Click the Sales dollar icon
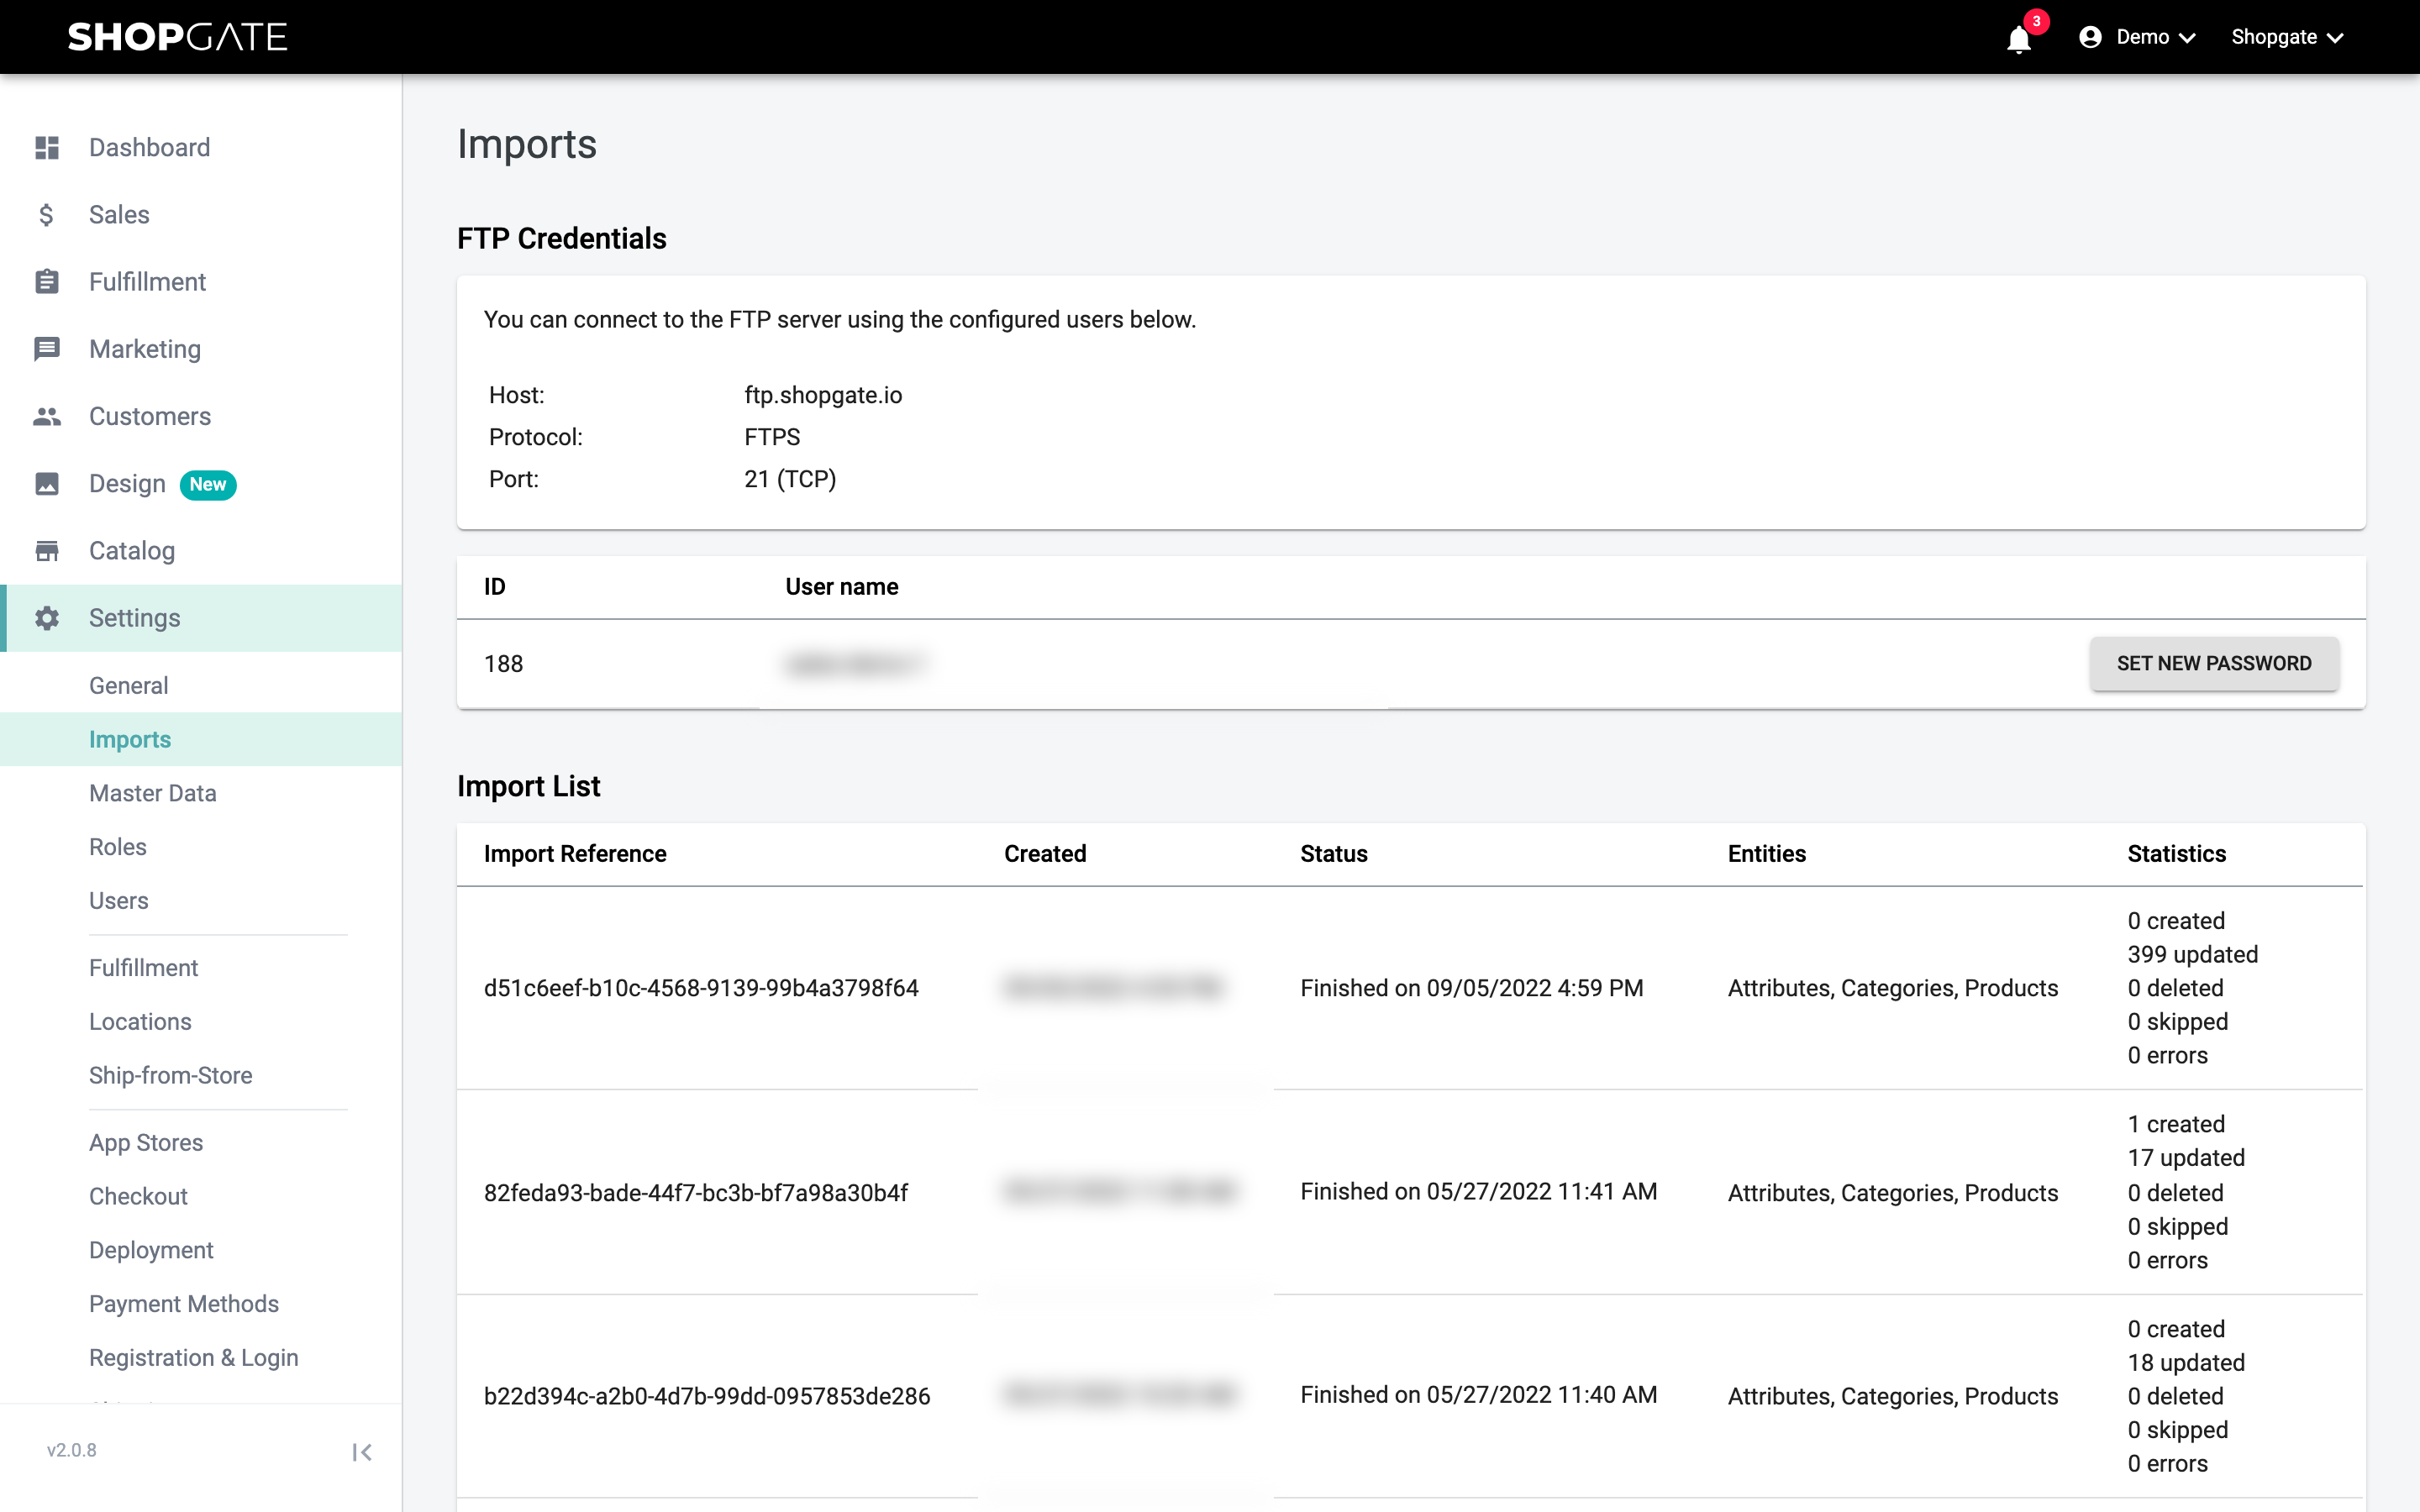This screenshot has height=1512, width=2420. (47, 214)
